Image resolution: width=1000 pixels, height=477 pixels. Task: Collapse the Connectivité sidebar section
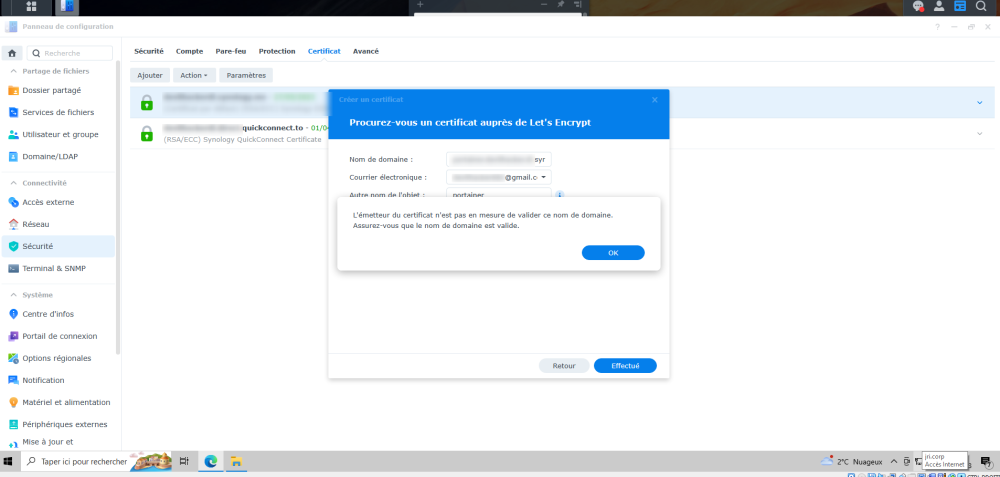point(13,183)
